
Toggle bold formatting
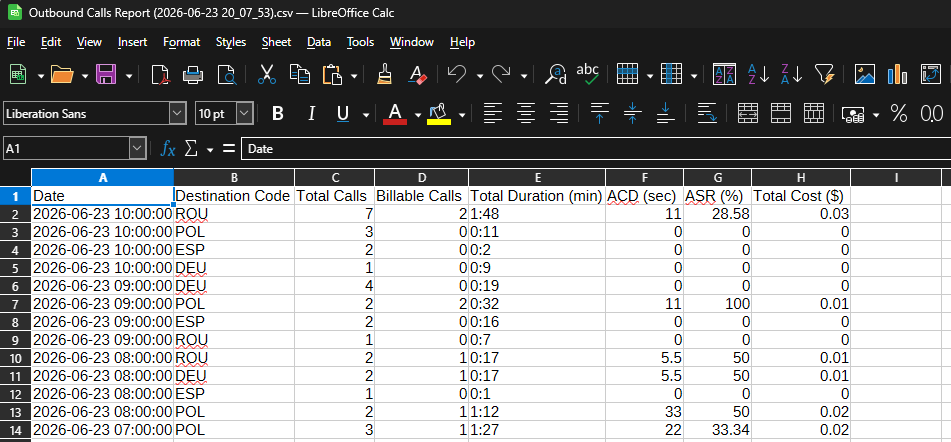pos(278,113)
